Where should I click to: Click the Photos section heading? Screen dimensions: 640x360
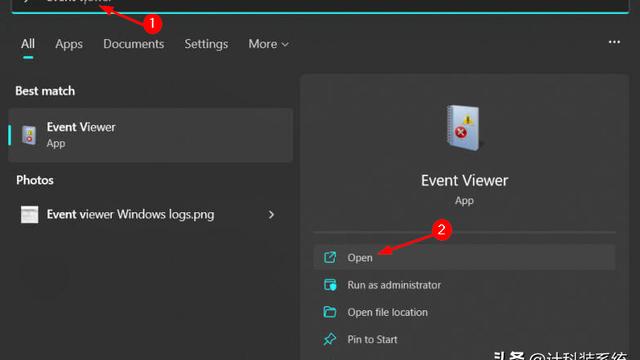click(35, 180)
